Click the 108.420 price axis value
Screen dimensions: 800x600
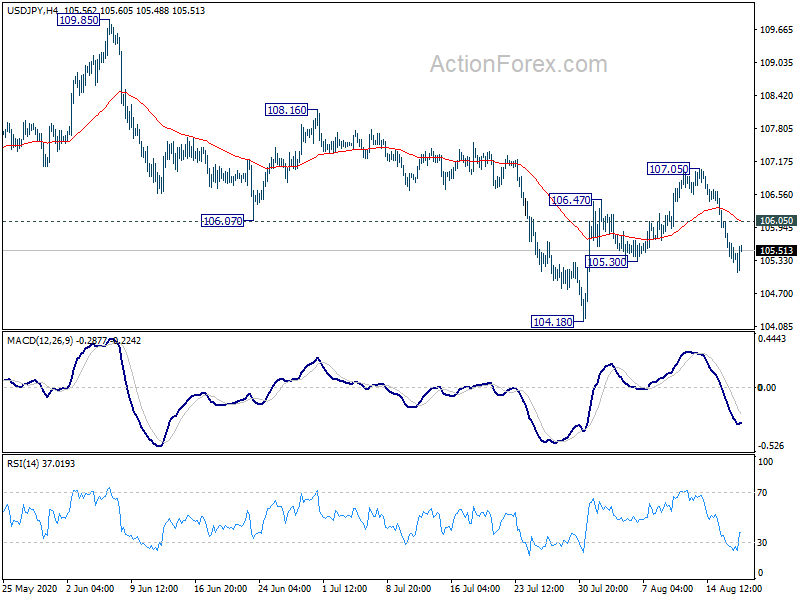coord(777,95)
